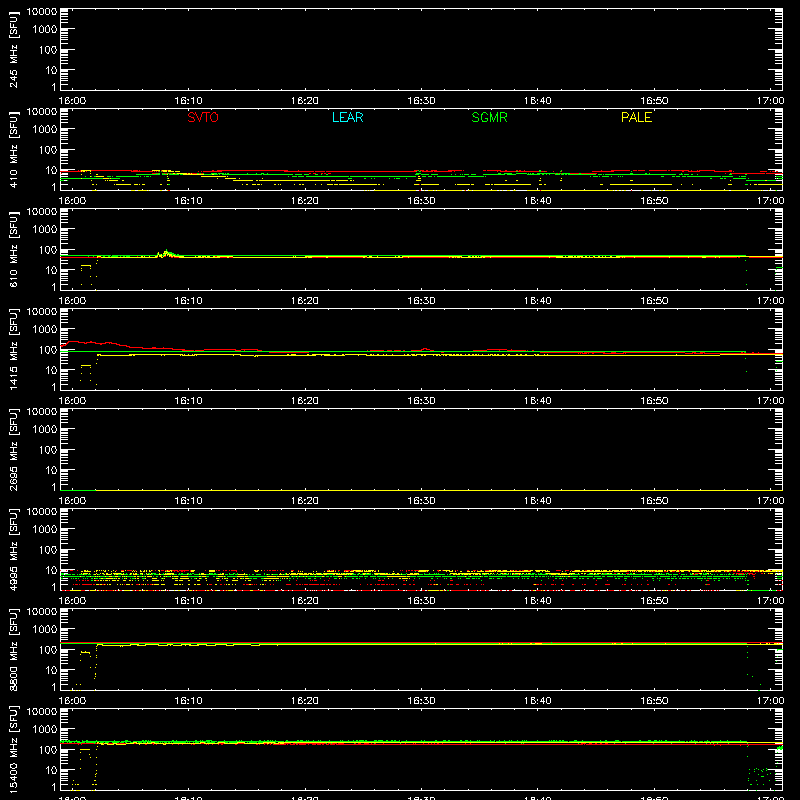Select the 16:40 tick label under 4995 MHz panel

pyautogui.click(x=537, y=601)
